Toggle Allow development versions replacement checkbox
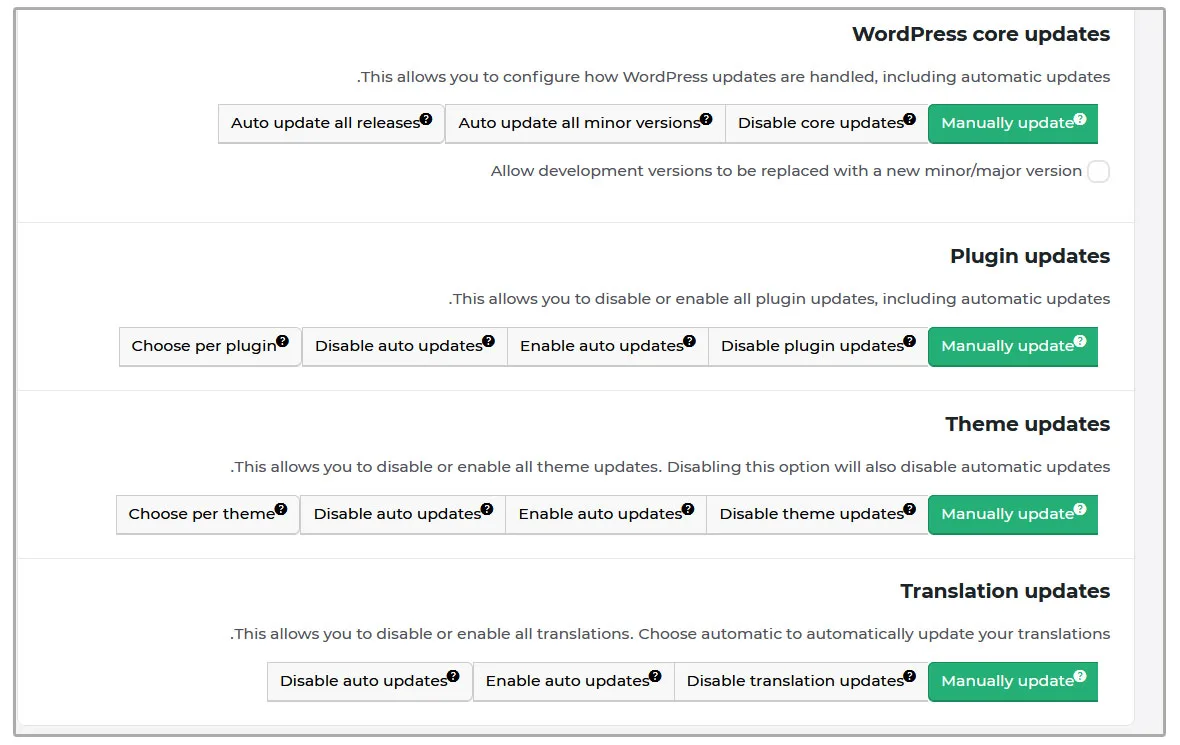Screen dimensions: 1180x745 tap(1098, 172)
